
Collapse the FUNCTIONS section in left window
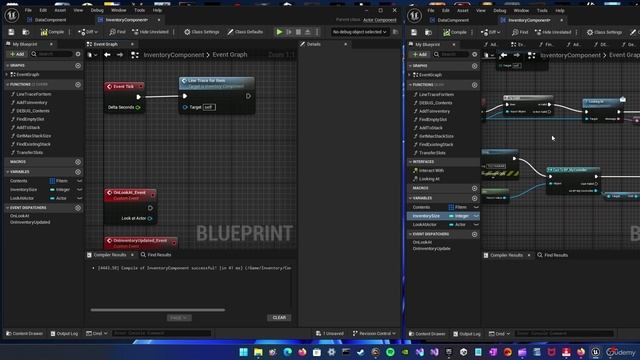click(x=7, y=84)
